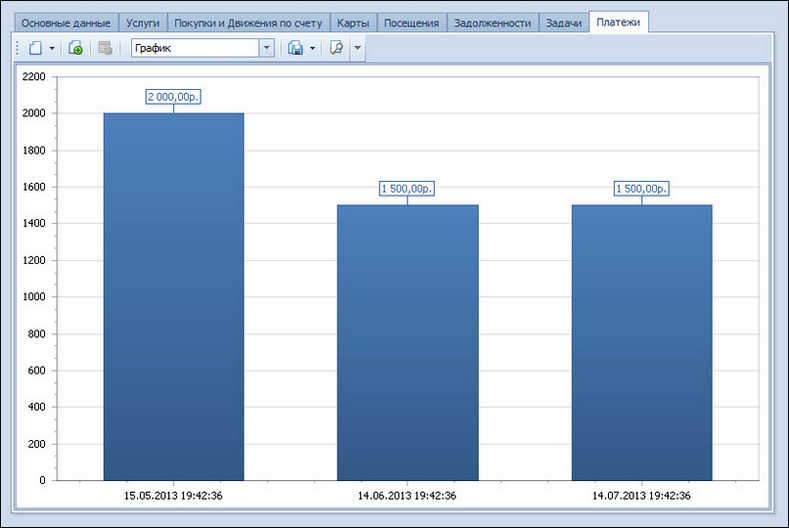Click the 14.07.2013 19:42:36 axis label
Viewport: 789px width, 528px height.
pos(641,496)
